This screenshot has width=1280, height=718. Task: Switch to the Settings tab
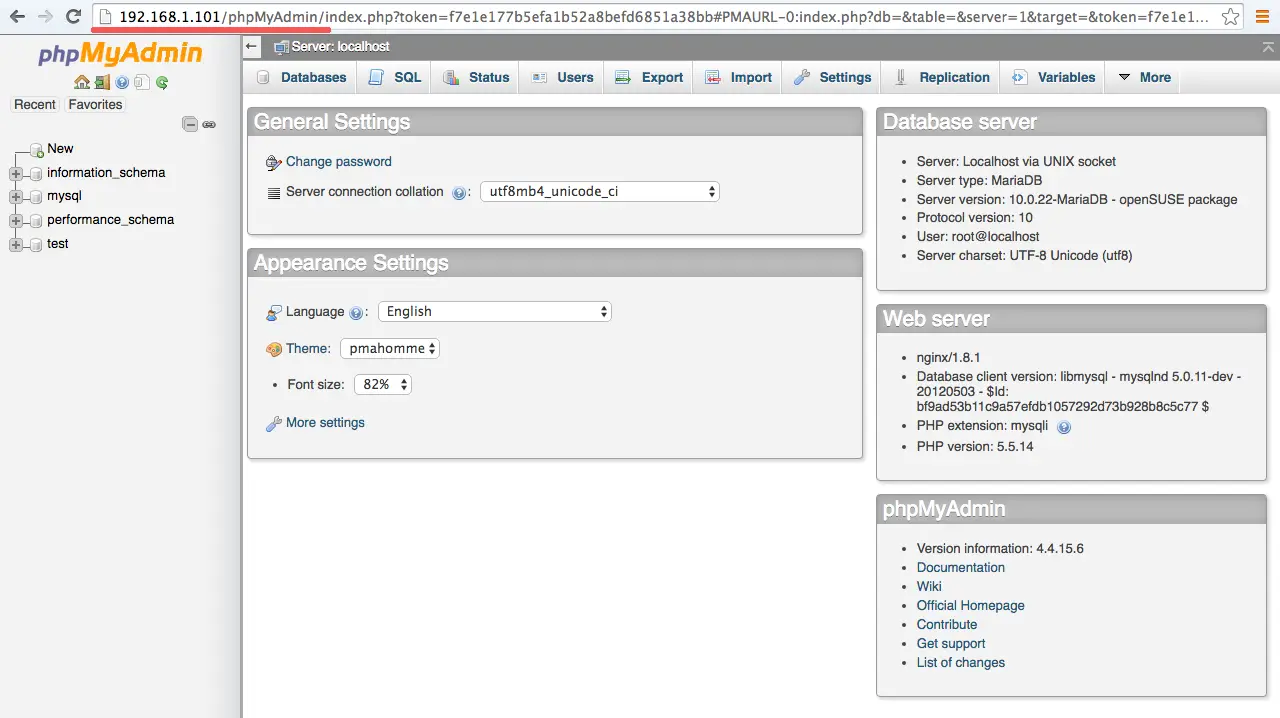[x=832, y=77]
